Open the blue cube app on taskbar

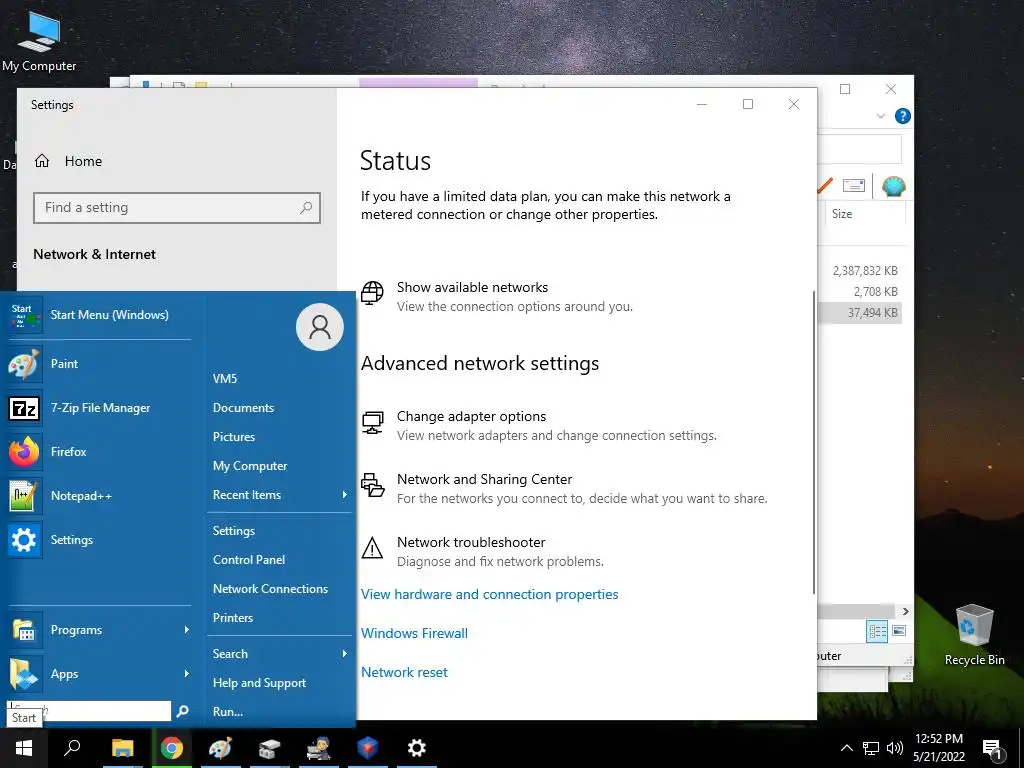pyautogui.click(x=368, y=748)
